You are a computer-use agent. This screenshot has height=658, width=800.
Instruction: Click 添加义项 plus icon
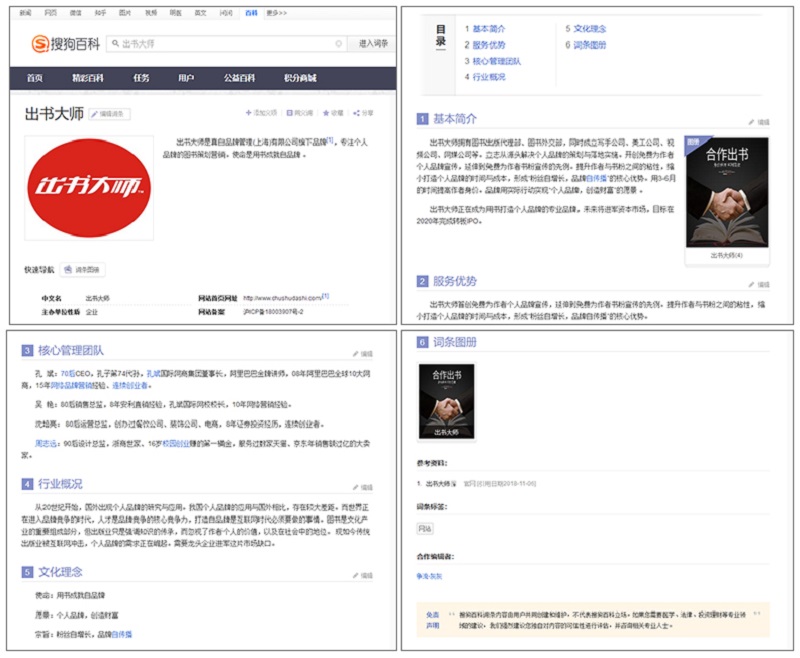[247, 113]
